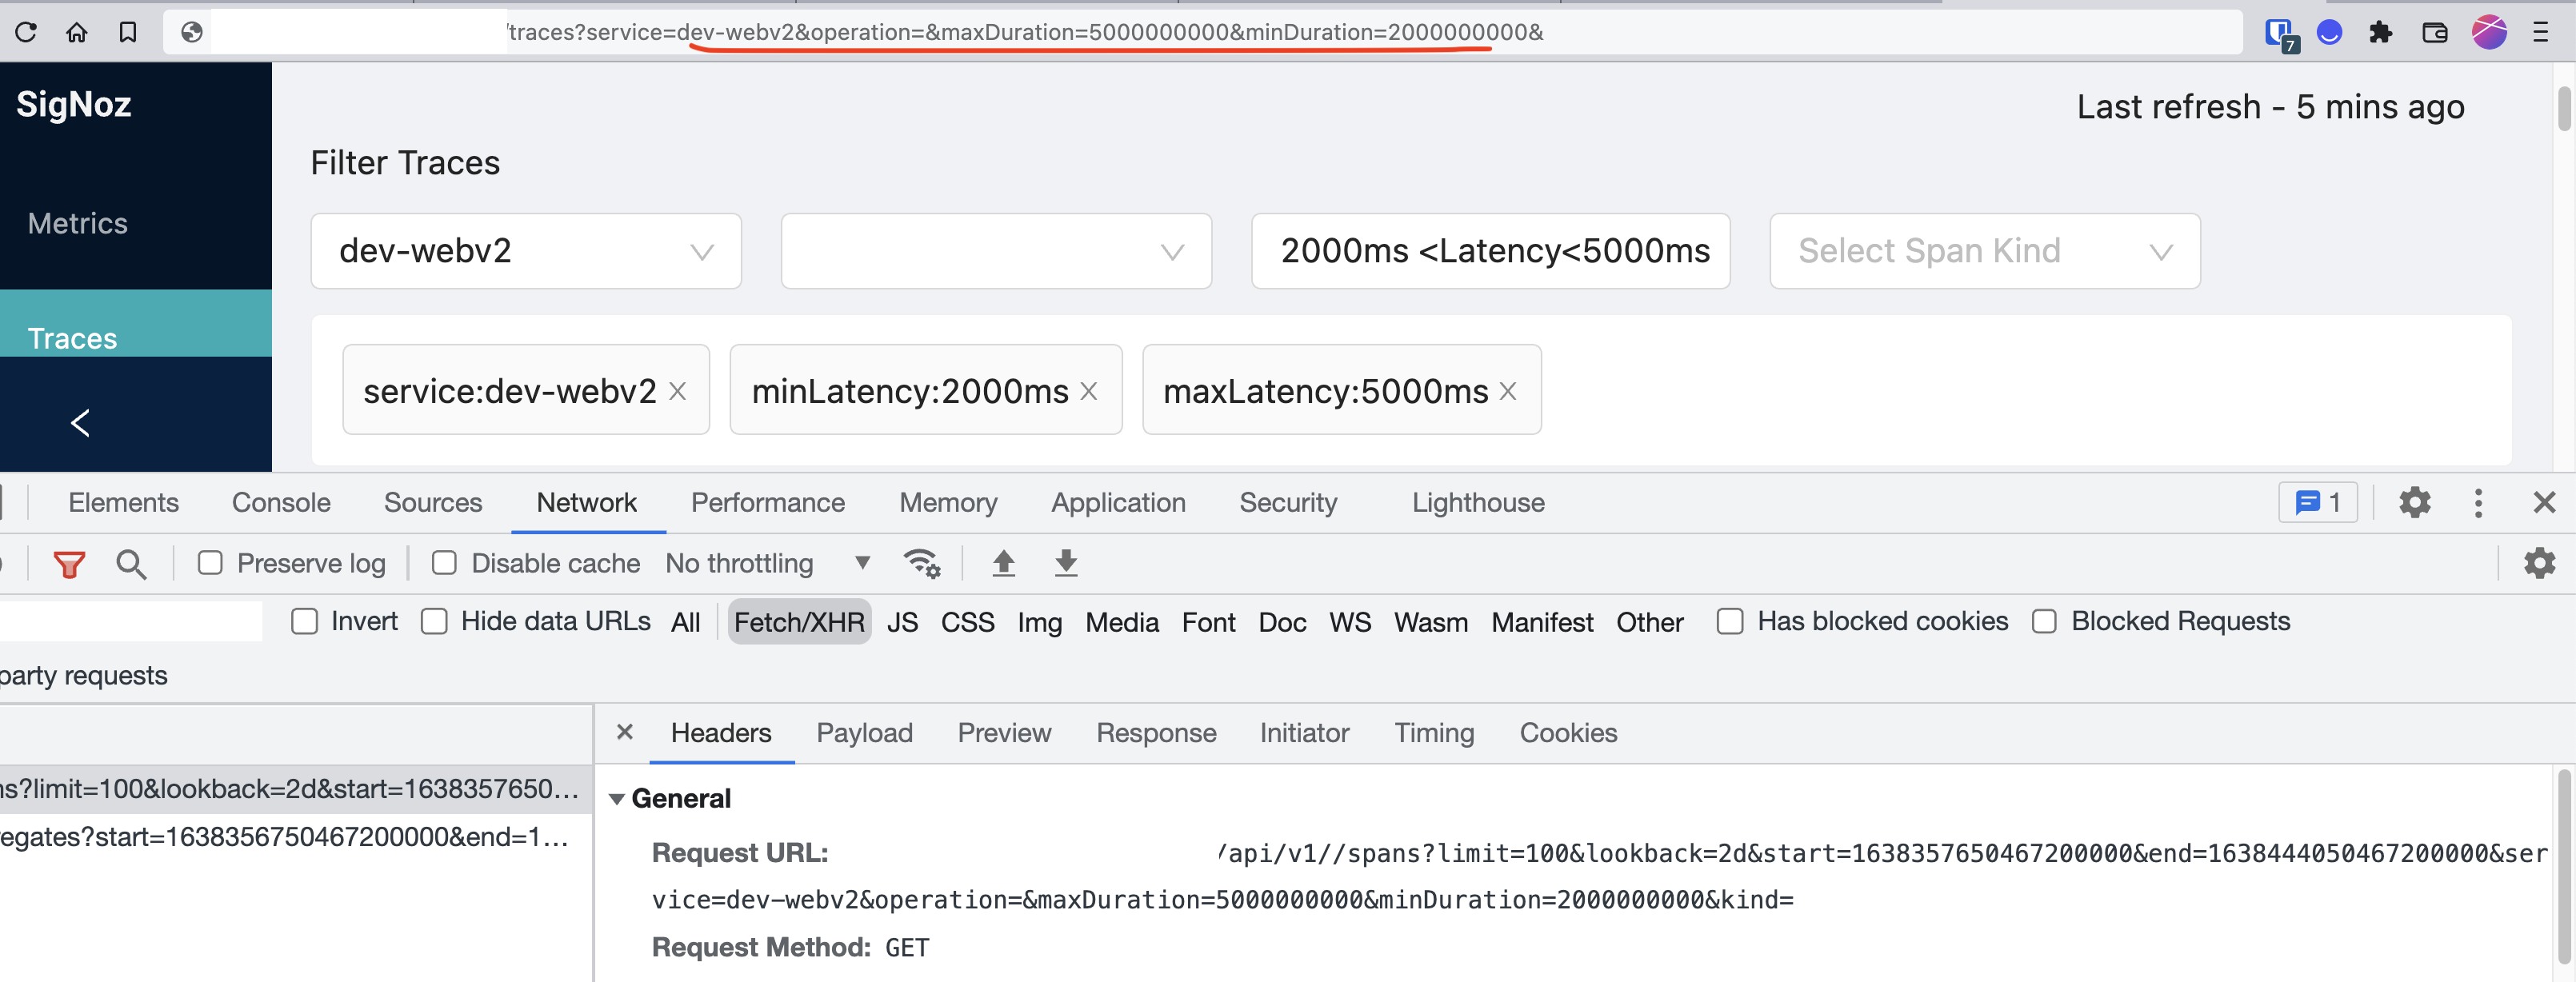Check the Hide data URLs checkbox
The width and height of the screenshot is (2576, 982).
(x=434, y=621)
